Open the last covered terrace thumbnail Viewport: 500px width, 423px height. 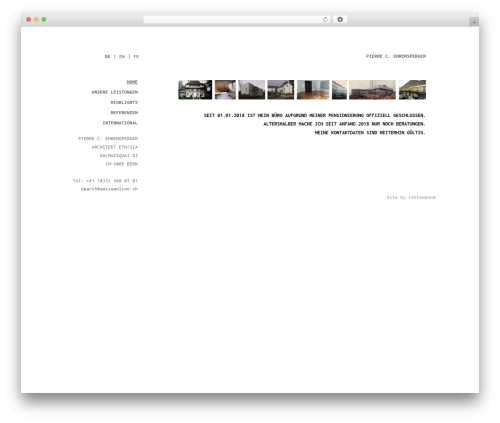pos(412,90)
